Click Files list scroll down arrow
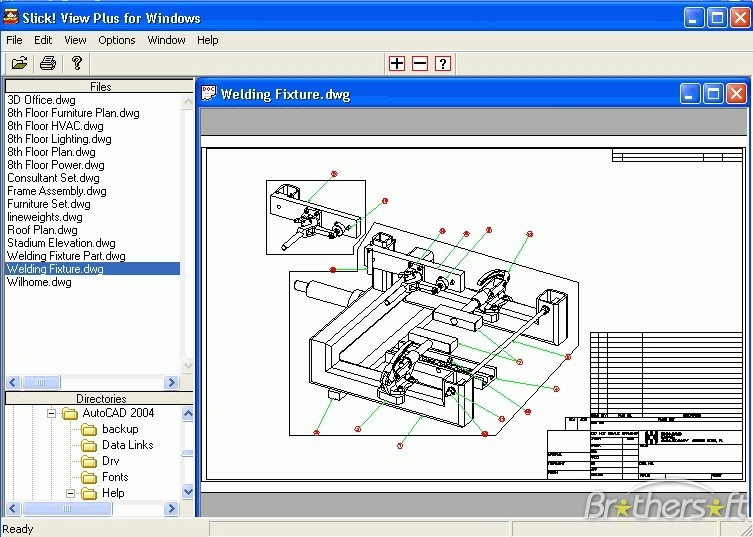Screen dimensions: 753x537 click(188, 366)
